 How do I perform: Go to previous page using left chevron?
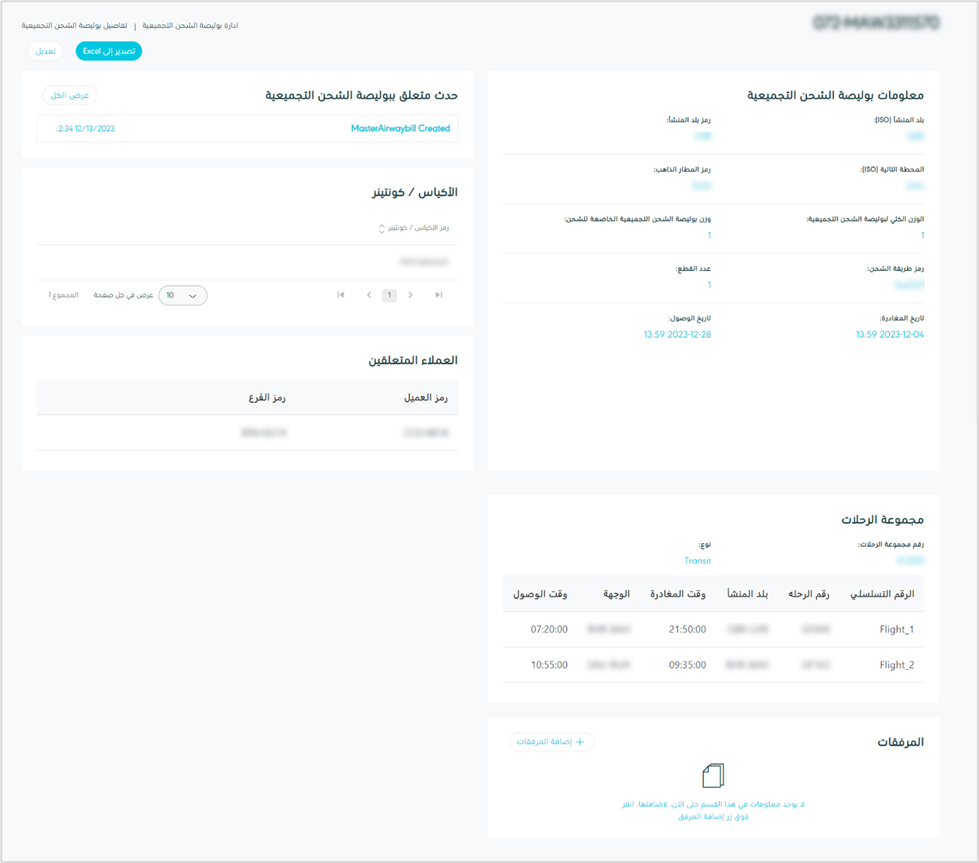369,295
